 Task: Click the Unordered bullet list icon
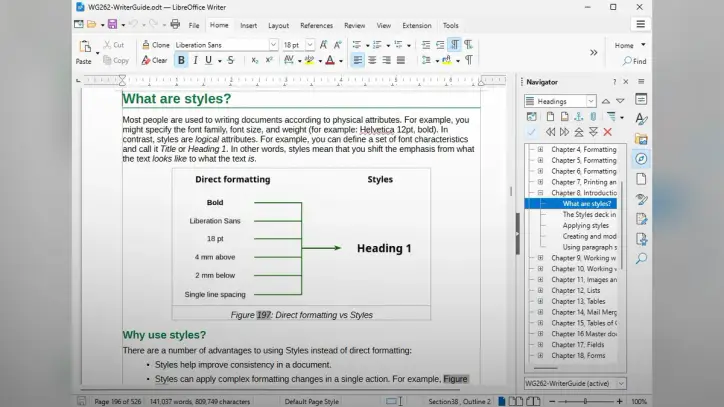coord(356,45)
